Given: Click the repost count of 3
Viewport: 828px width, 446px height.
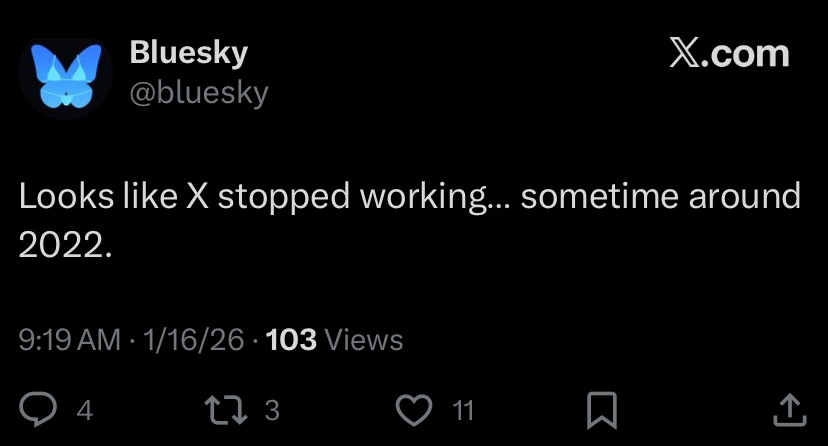Looking at the screenshot, I should pos(271,410).
